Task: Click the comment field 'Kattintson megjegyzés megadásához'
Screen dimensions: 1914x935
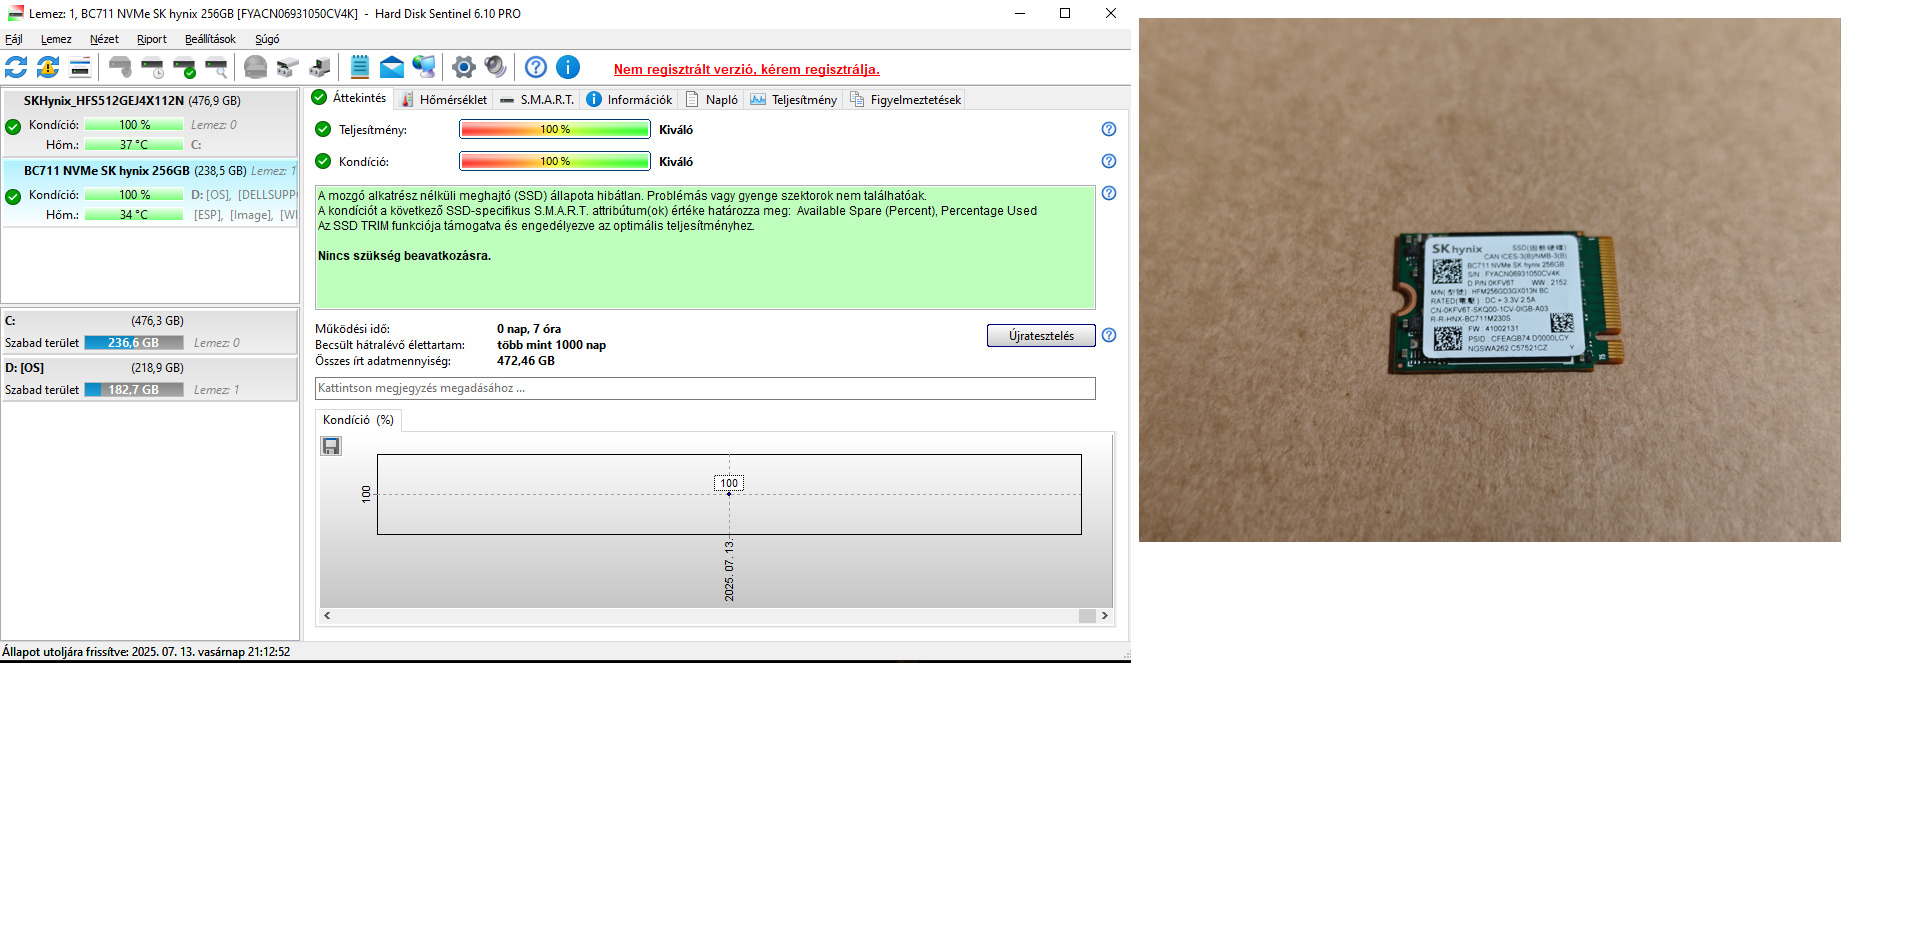Action: tap(705, 388)
